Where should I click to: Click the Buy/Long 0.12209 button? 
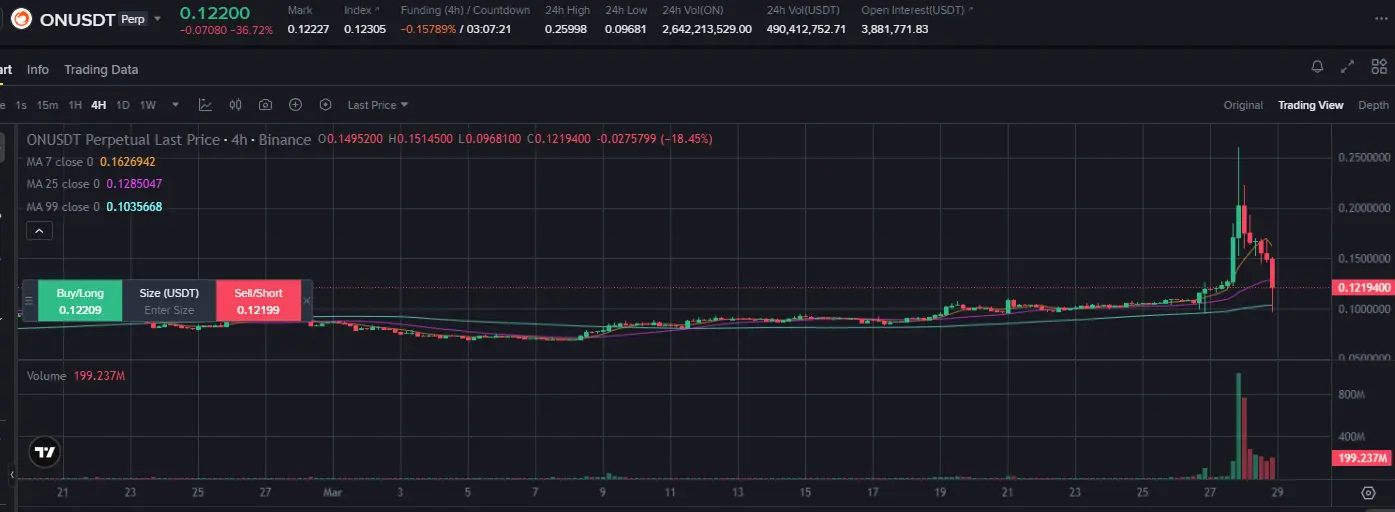(x=80, y=301)
